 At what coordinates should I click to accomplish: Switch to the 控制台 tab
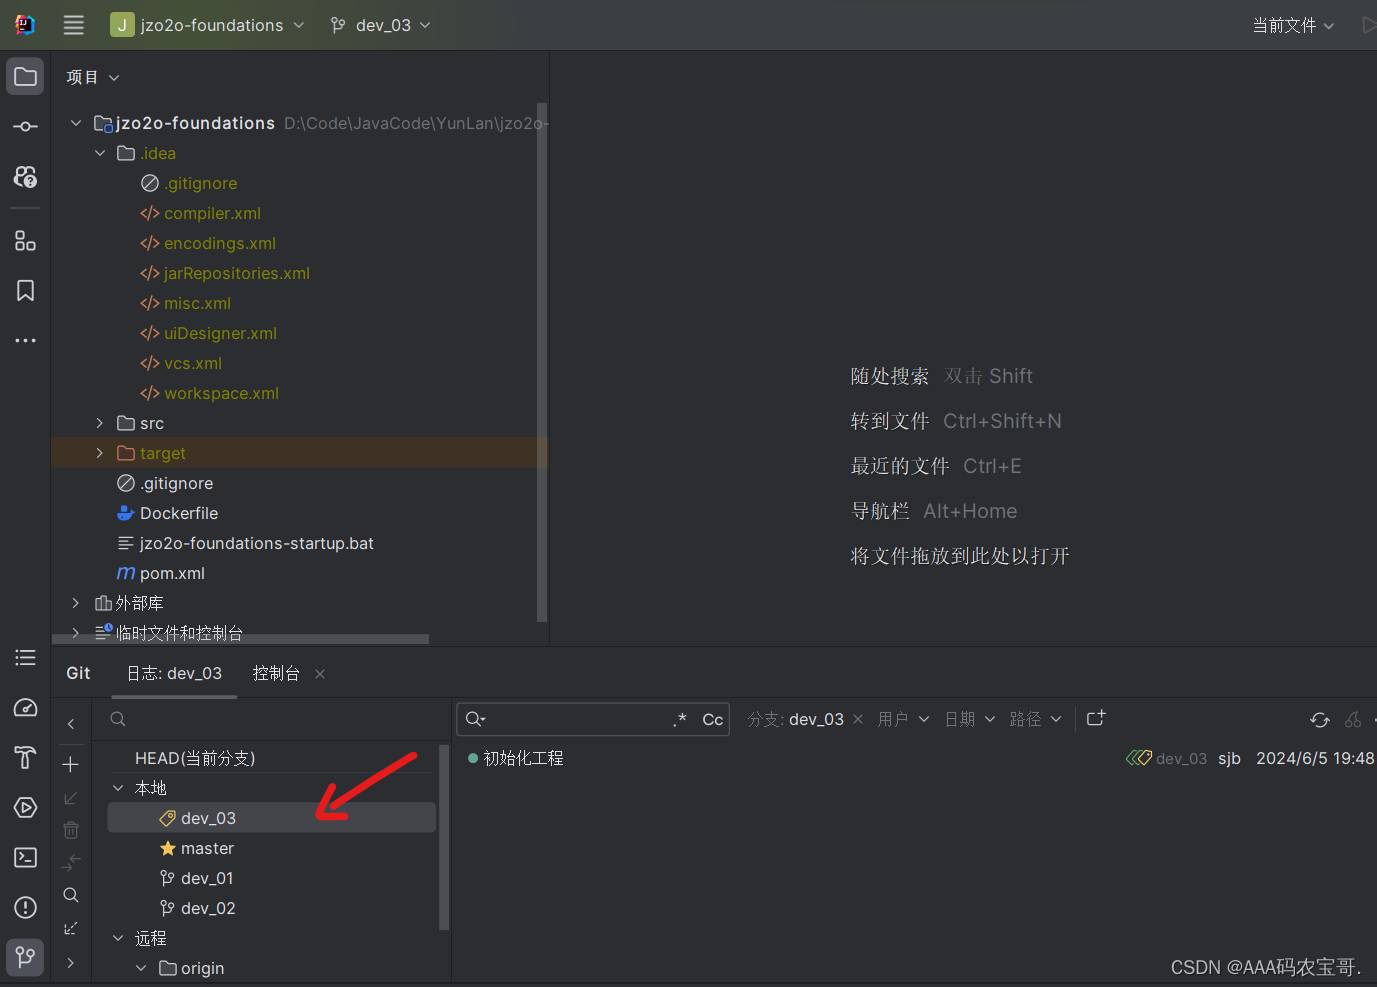click(276, 673)
